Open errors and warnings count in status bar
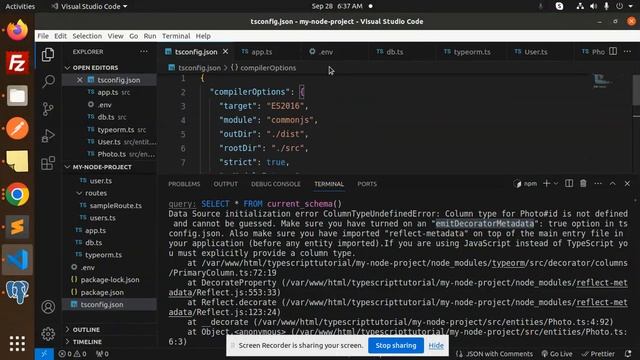Screen dimensions: 640x360 (x=72, y=354)
